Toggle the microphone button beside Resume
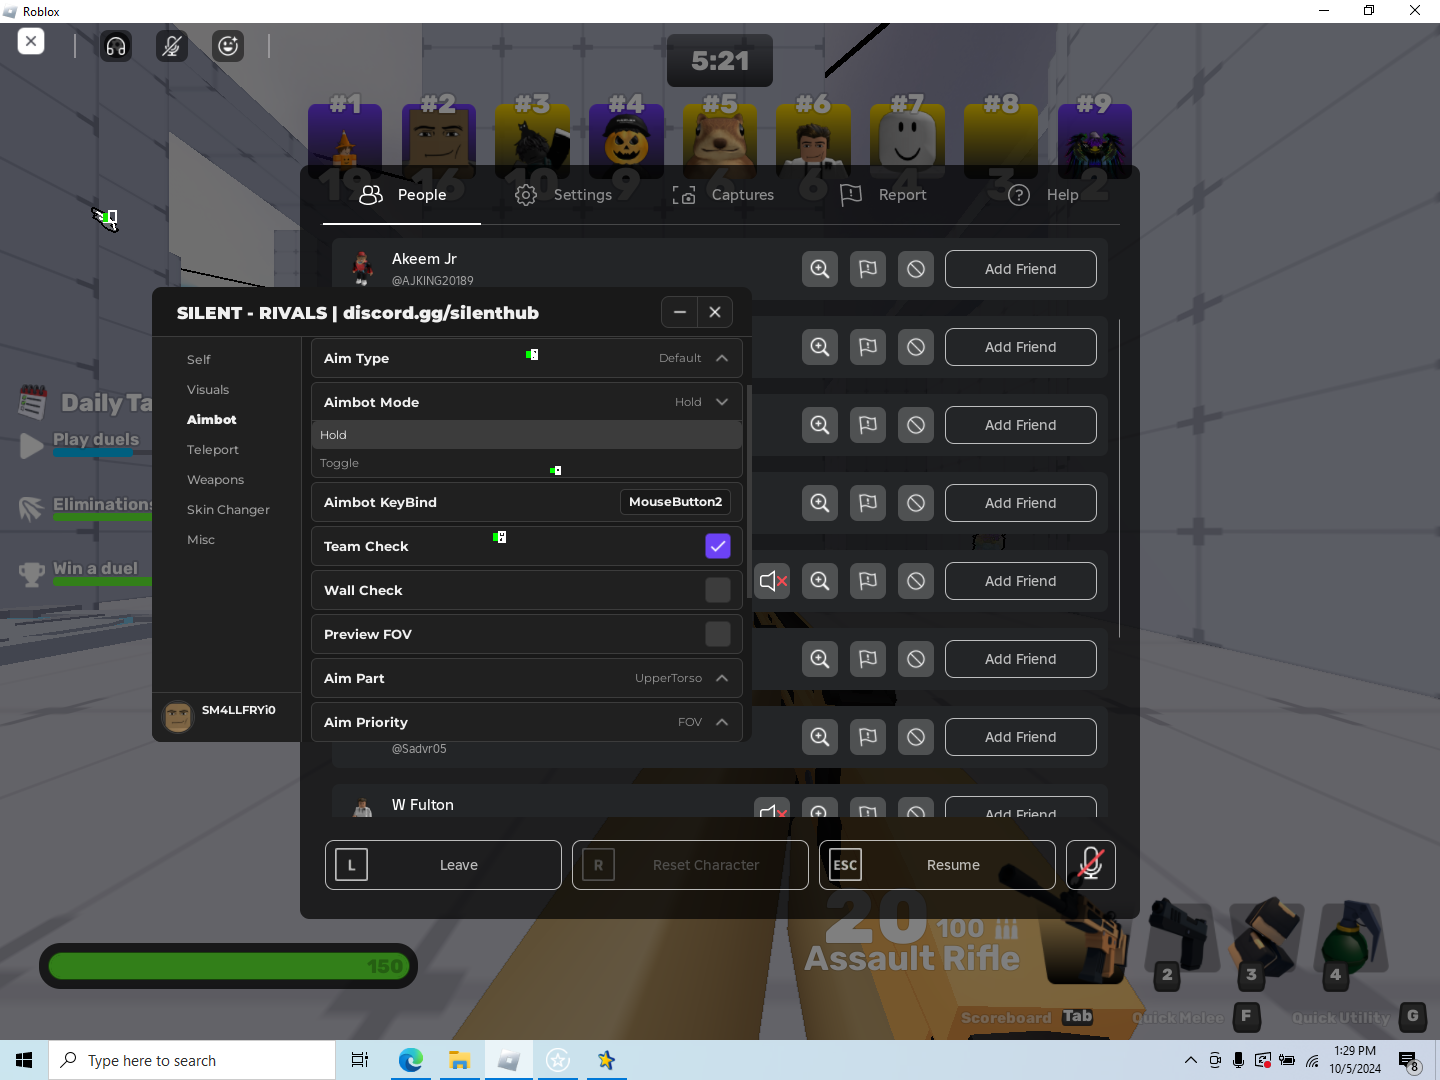 [x=1091, y=865]
